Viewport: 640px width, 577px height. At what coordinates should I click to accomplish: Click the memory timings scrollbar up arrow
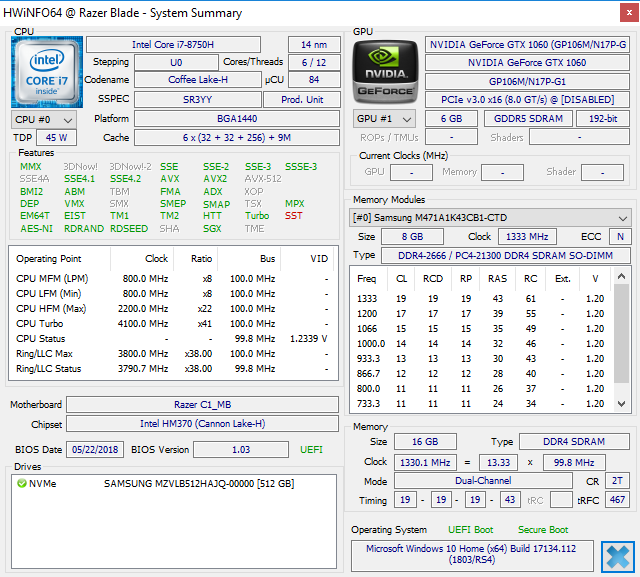pyautogui.click(x=621, y=276)
